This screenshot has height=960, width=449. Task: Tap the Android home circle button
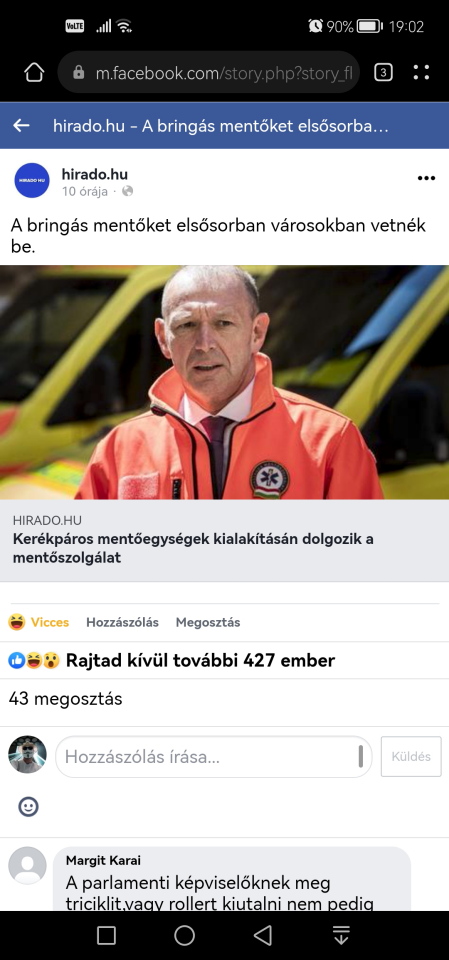click(x=184, y=935)
